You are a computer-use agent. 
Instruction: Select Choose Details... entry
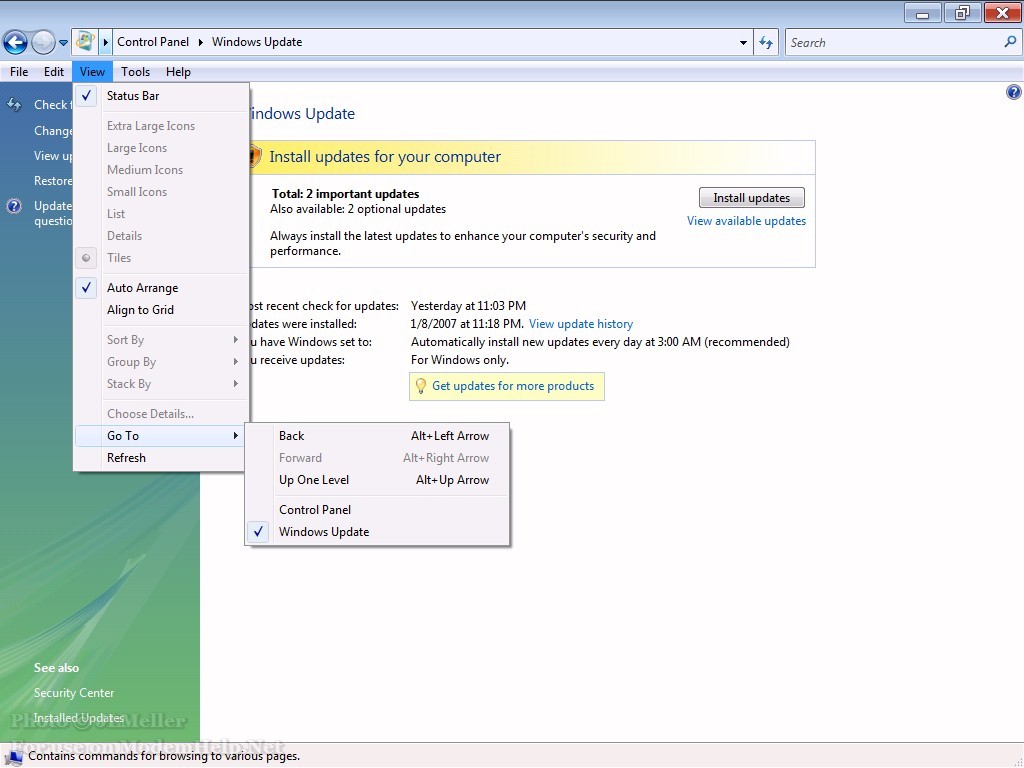pos(161,414)
